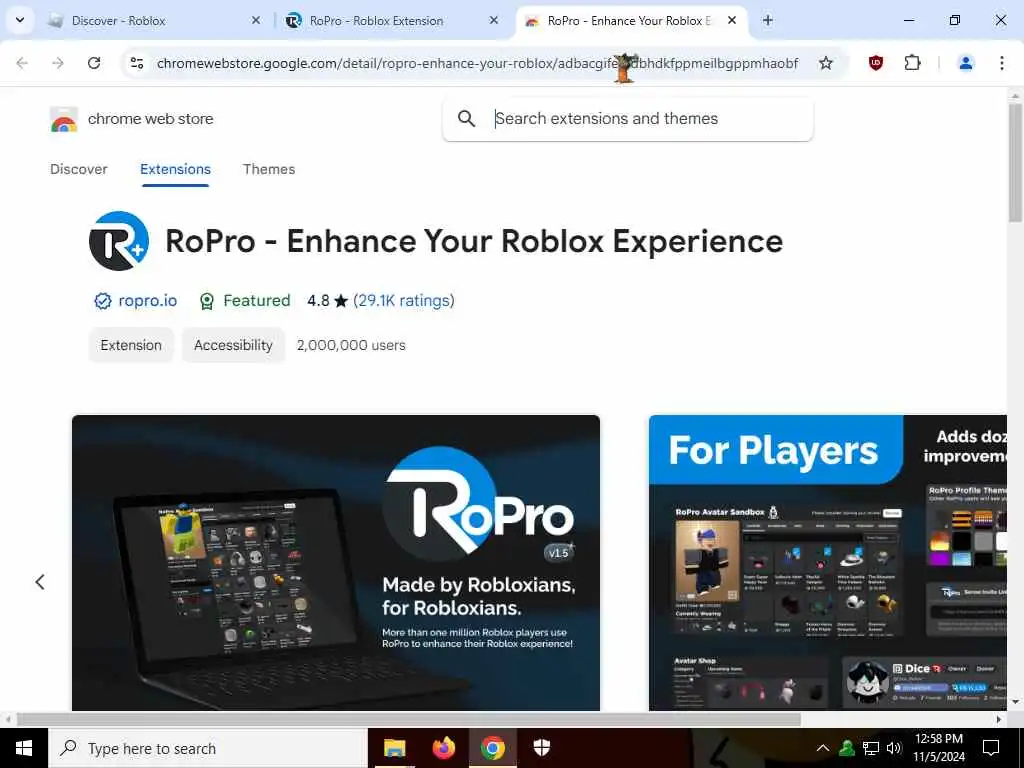Click the Chrome taskbar icon
Image resolution: width=1024 pixels, height=768 pixels.
click(493, 748)
